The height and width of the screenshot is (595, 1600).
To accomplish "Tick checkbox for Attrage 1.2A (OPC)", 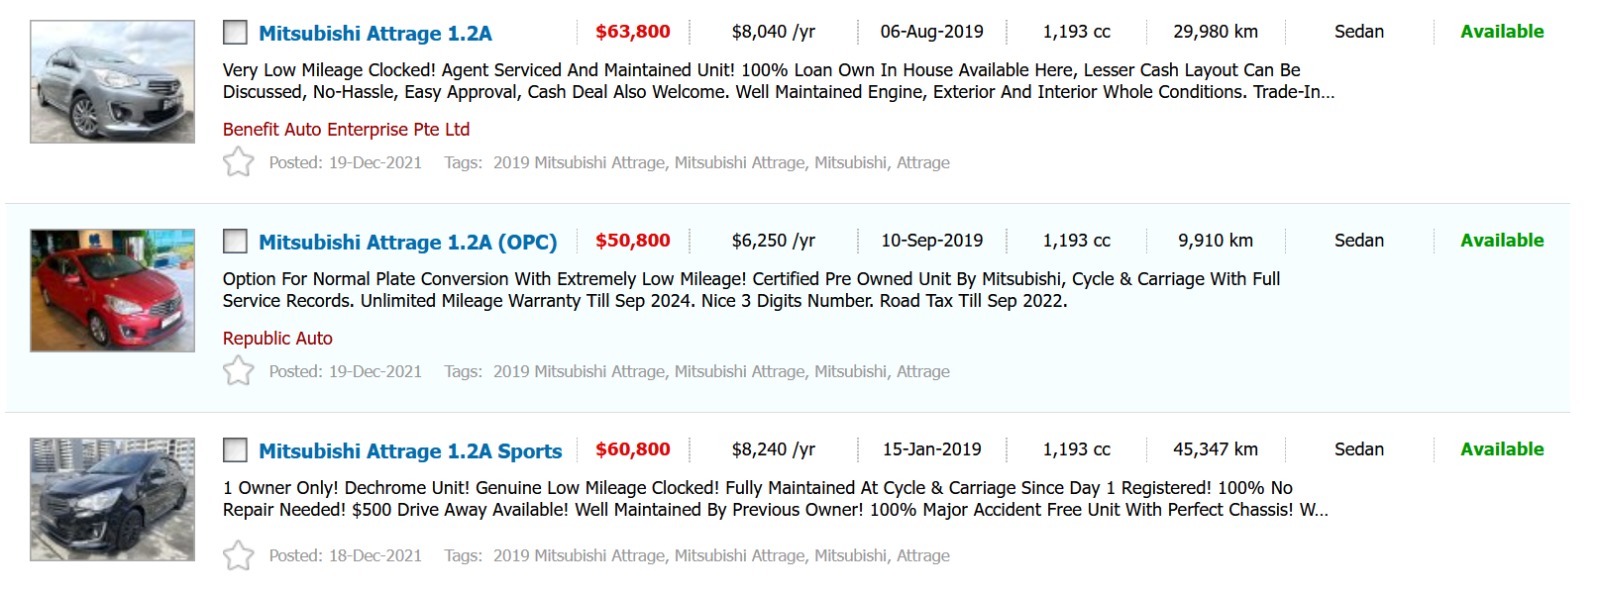I will 235,242.
